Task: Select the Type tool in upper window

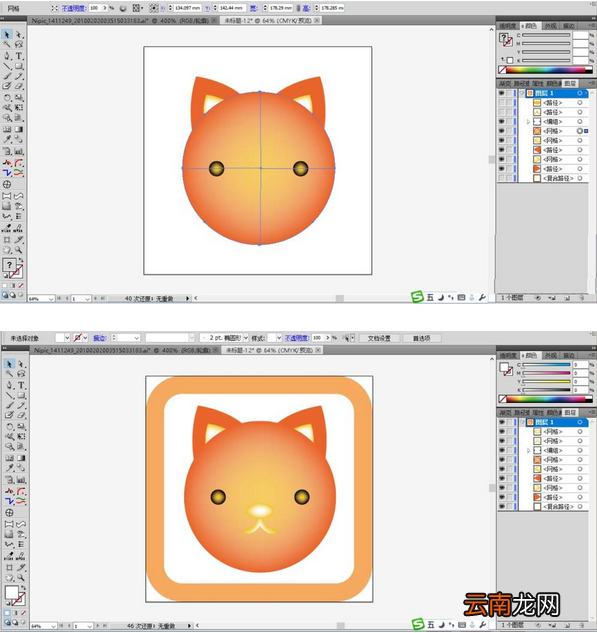Action: pos(19,56)
